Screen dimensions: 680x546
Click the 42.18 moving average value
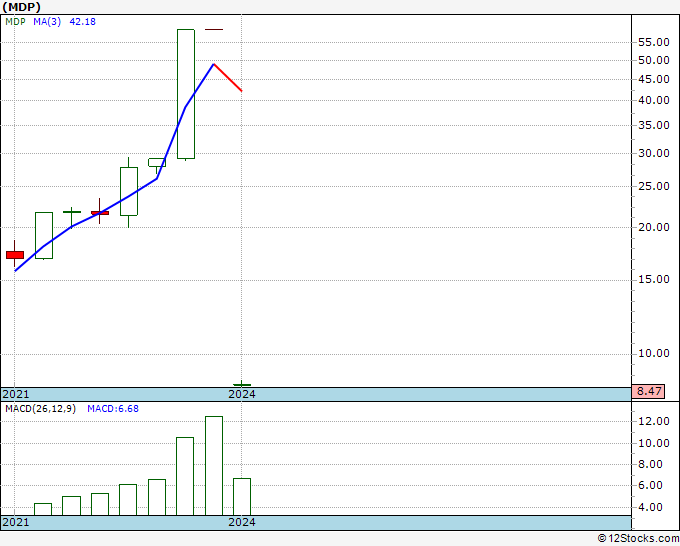pyautogui.click(x=82, y=22)
